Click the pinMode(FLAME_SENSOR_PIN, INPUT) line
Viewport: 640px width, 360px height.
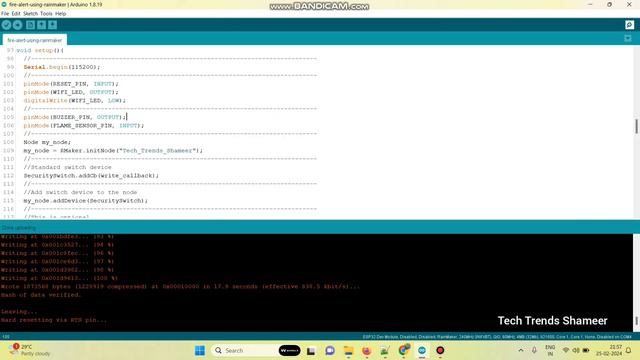click(84, 126)
